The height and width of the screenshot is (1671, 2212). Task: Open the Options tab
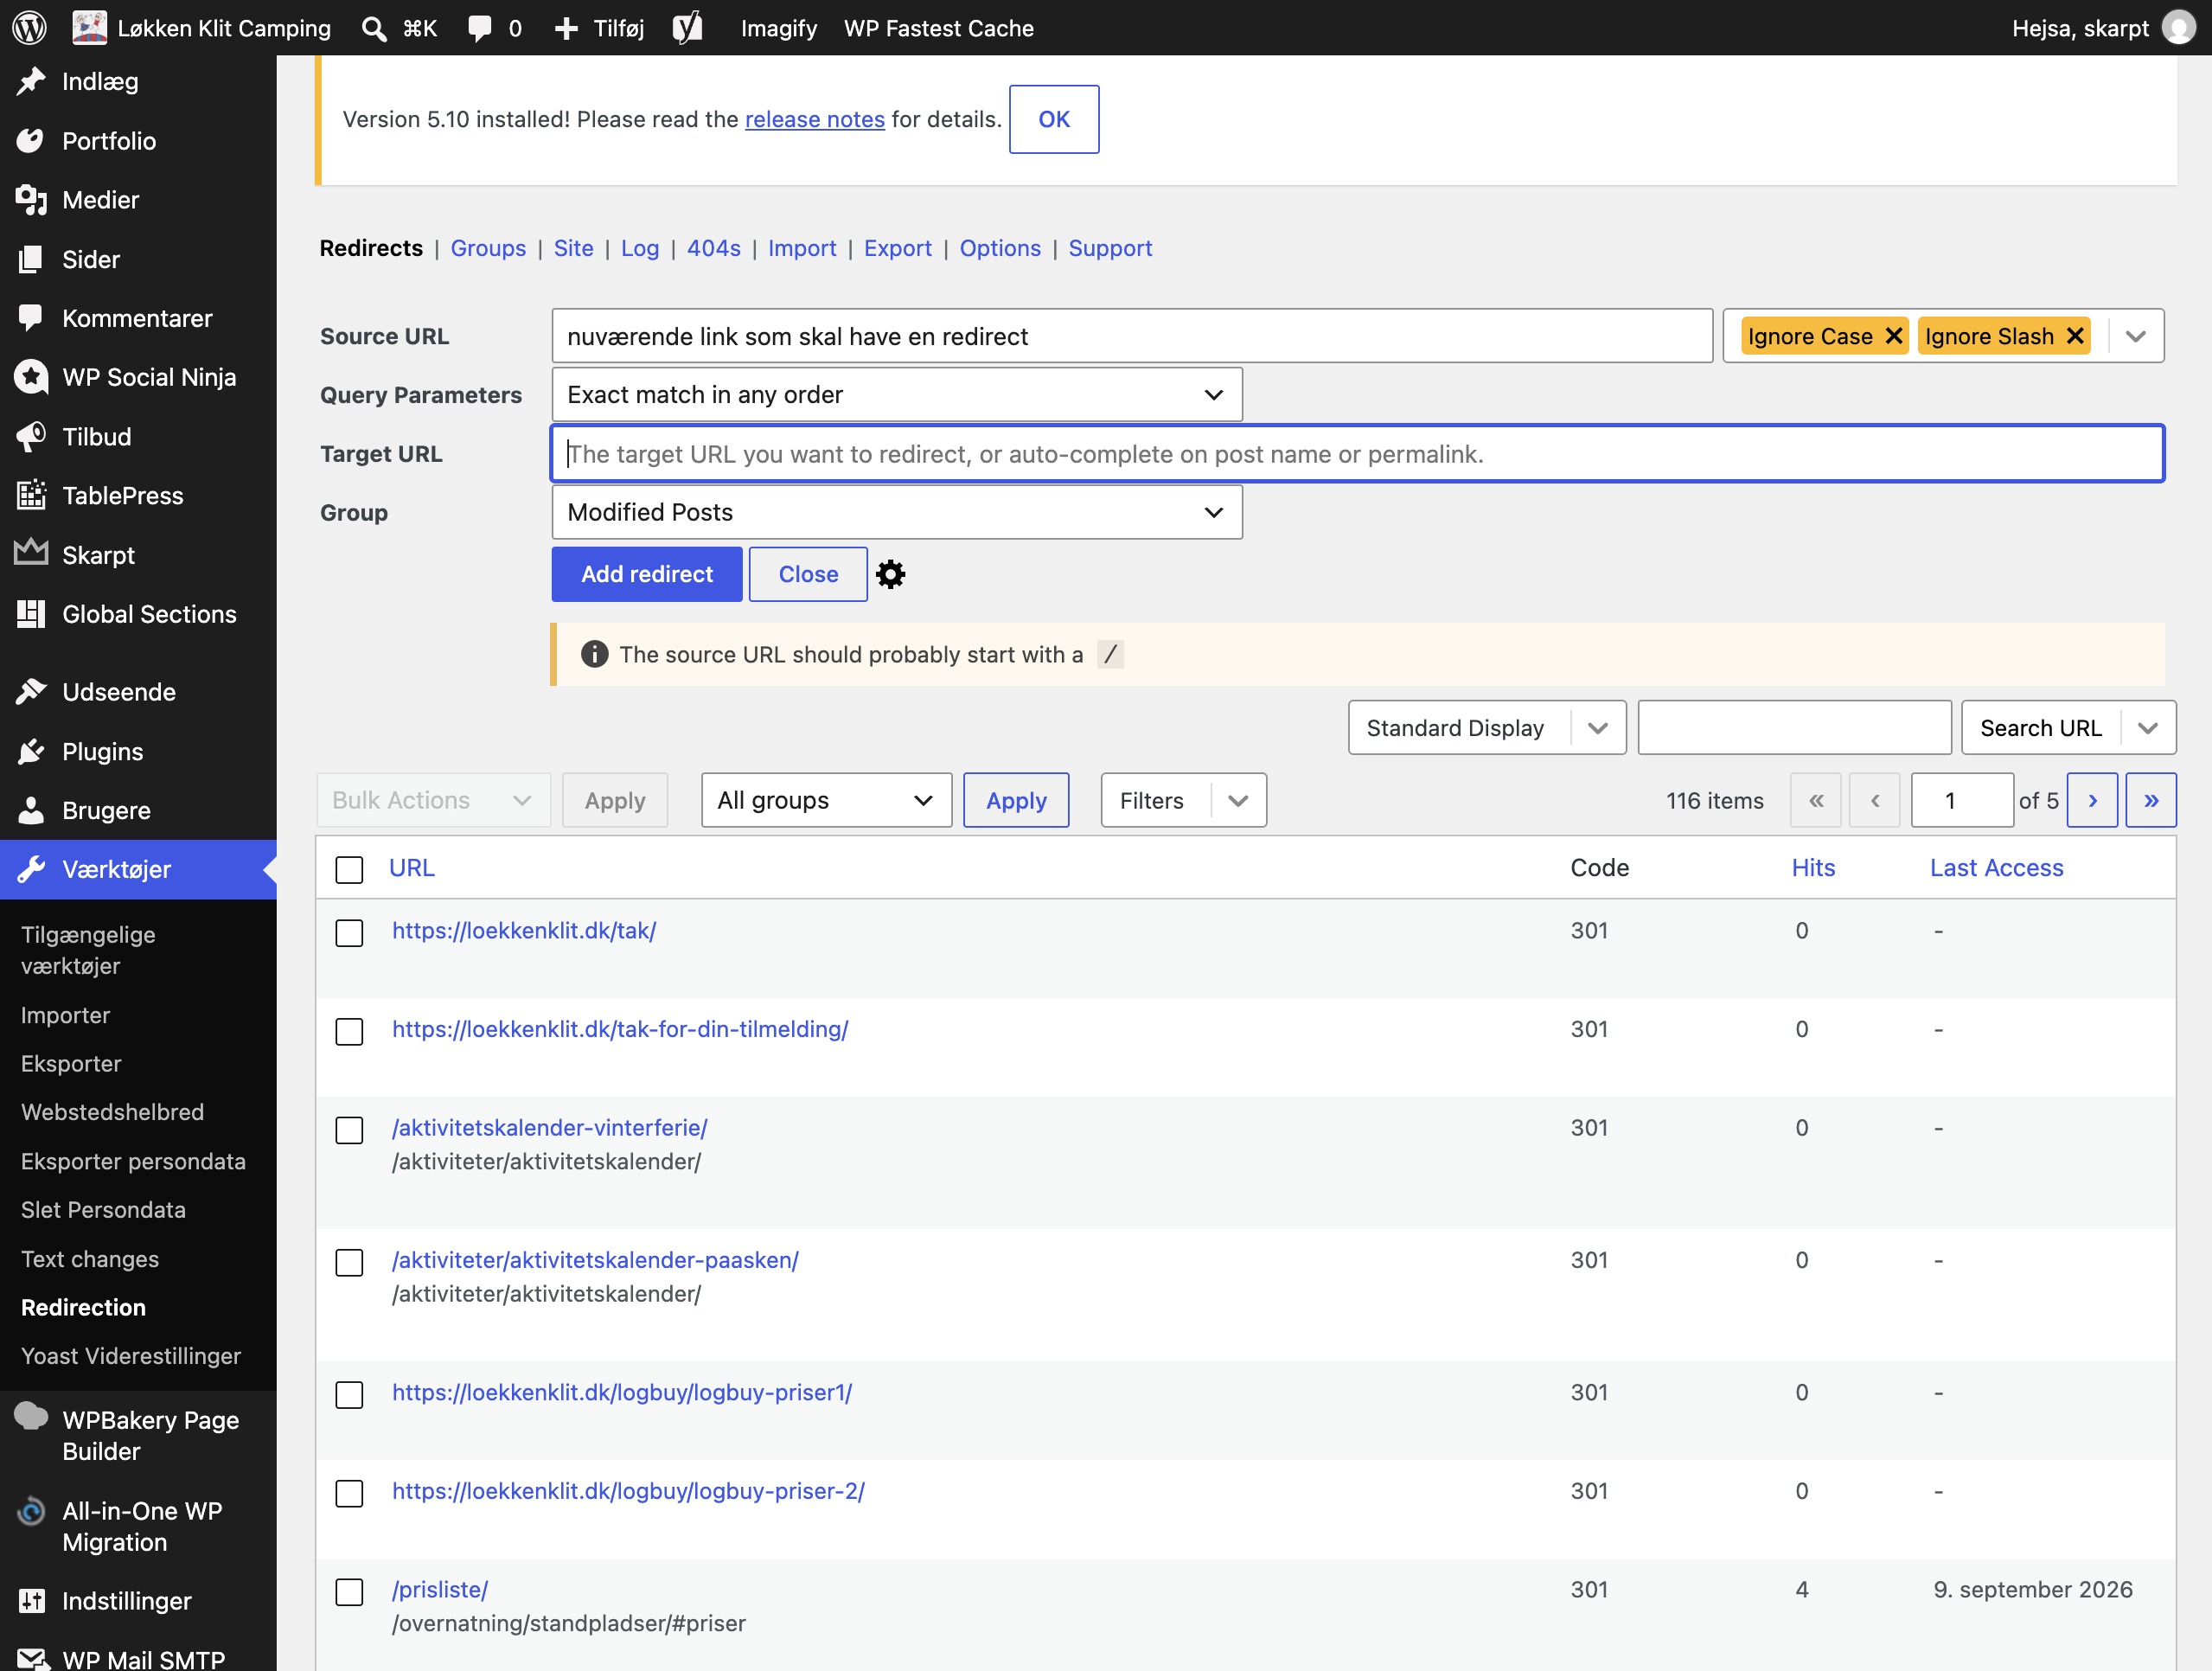pos(1000,248)
